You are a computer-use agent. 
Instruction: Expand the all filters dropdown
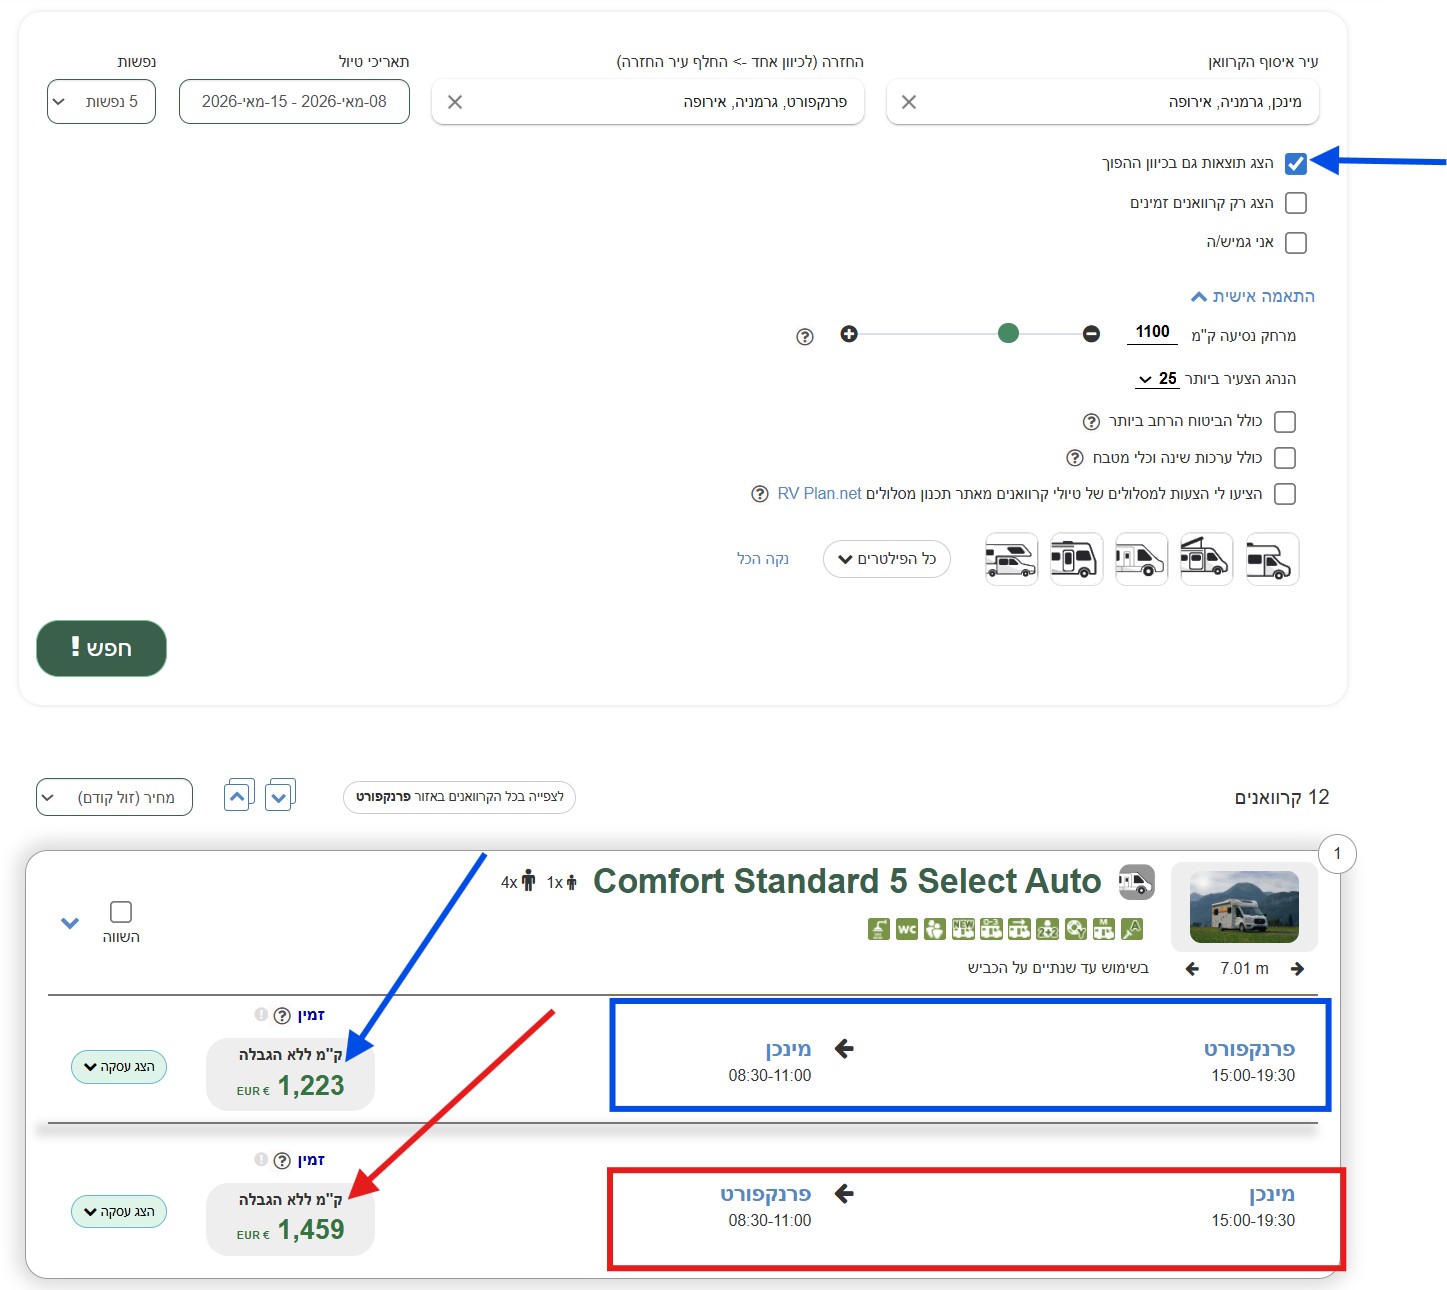(886, 559)
